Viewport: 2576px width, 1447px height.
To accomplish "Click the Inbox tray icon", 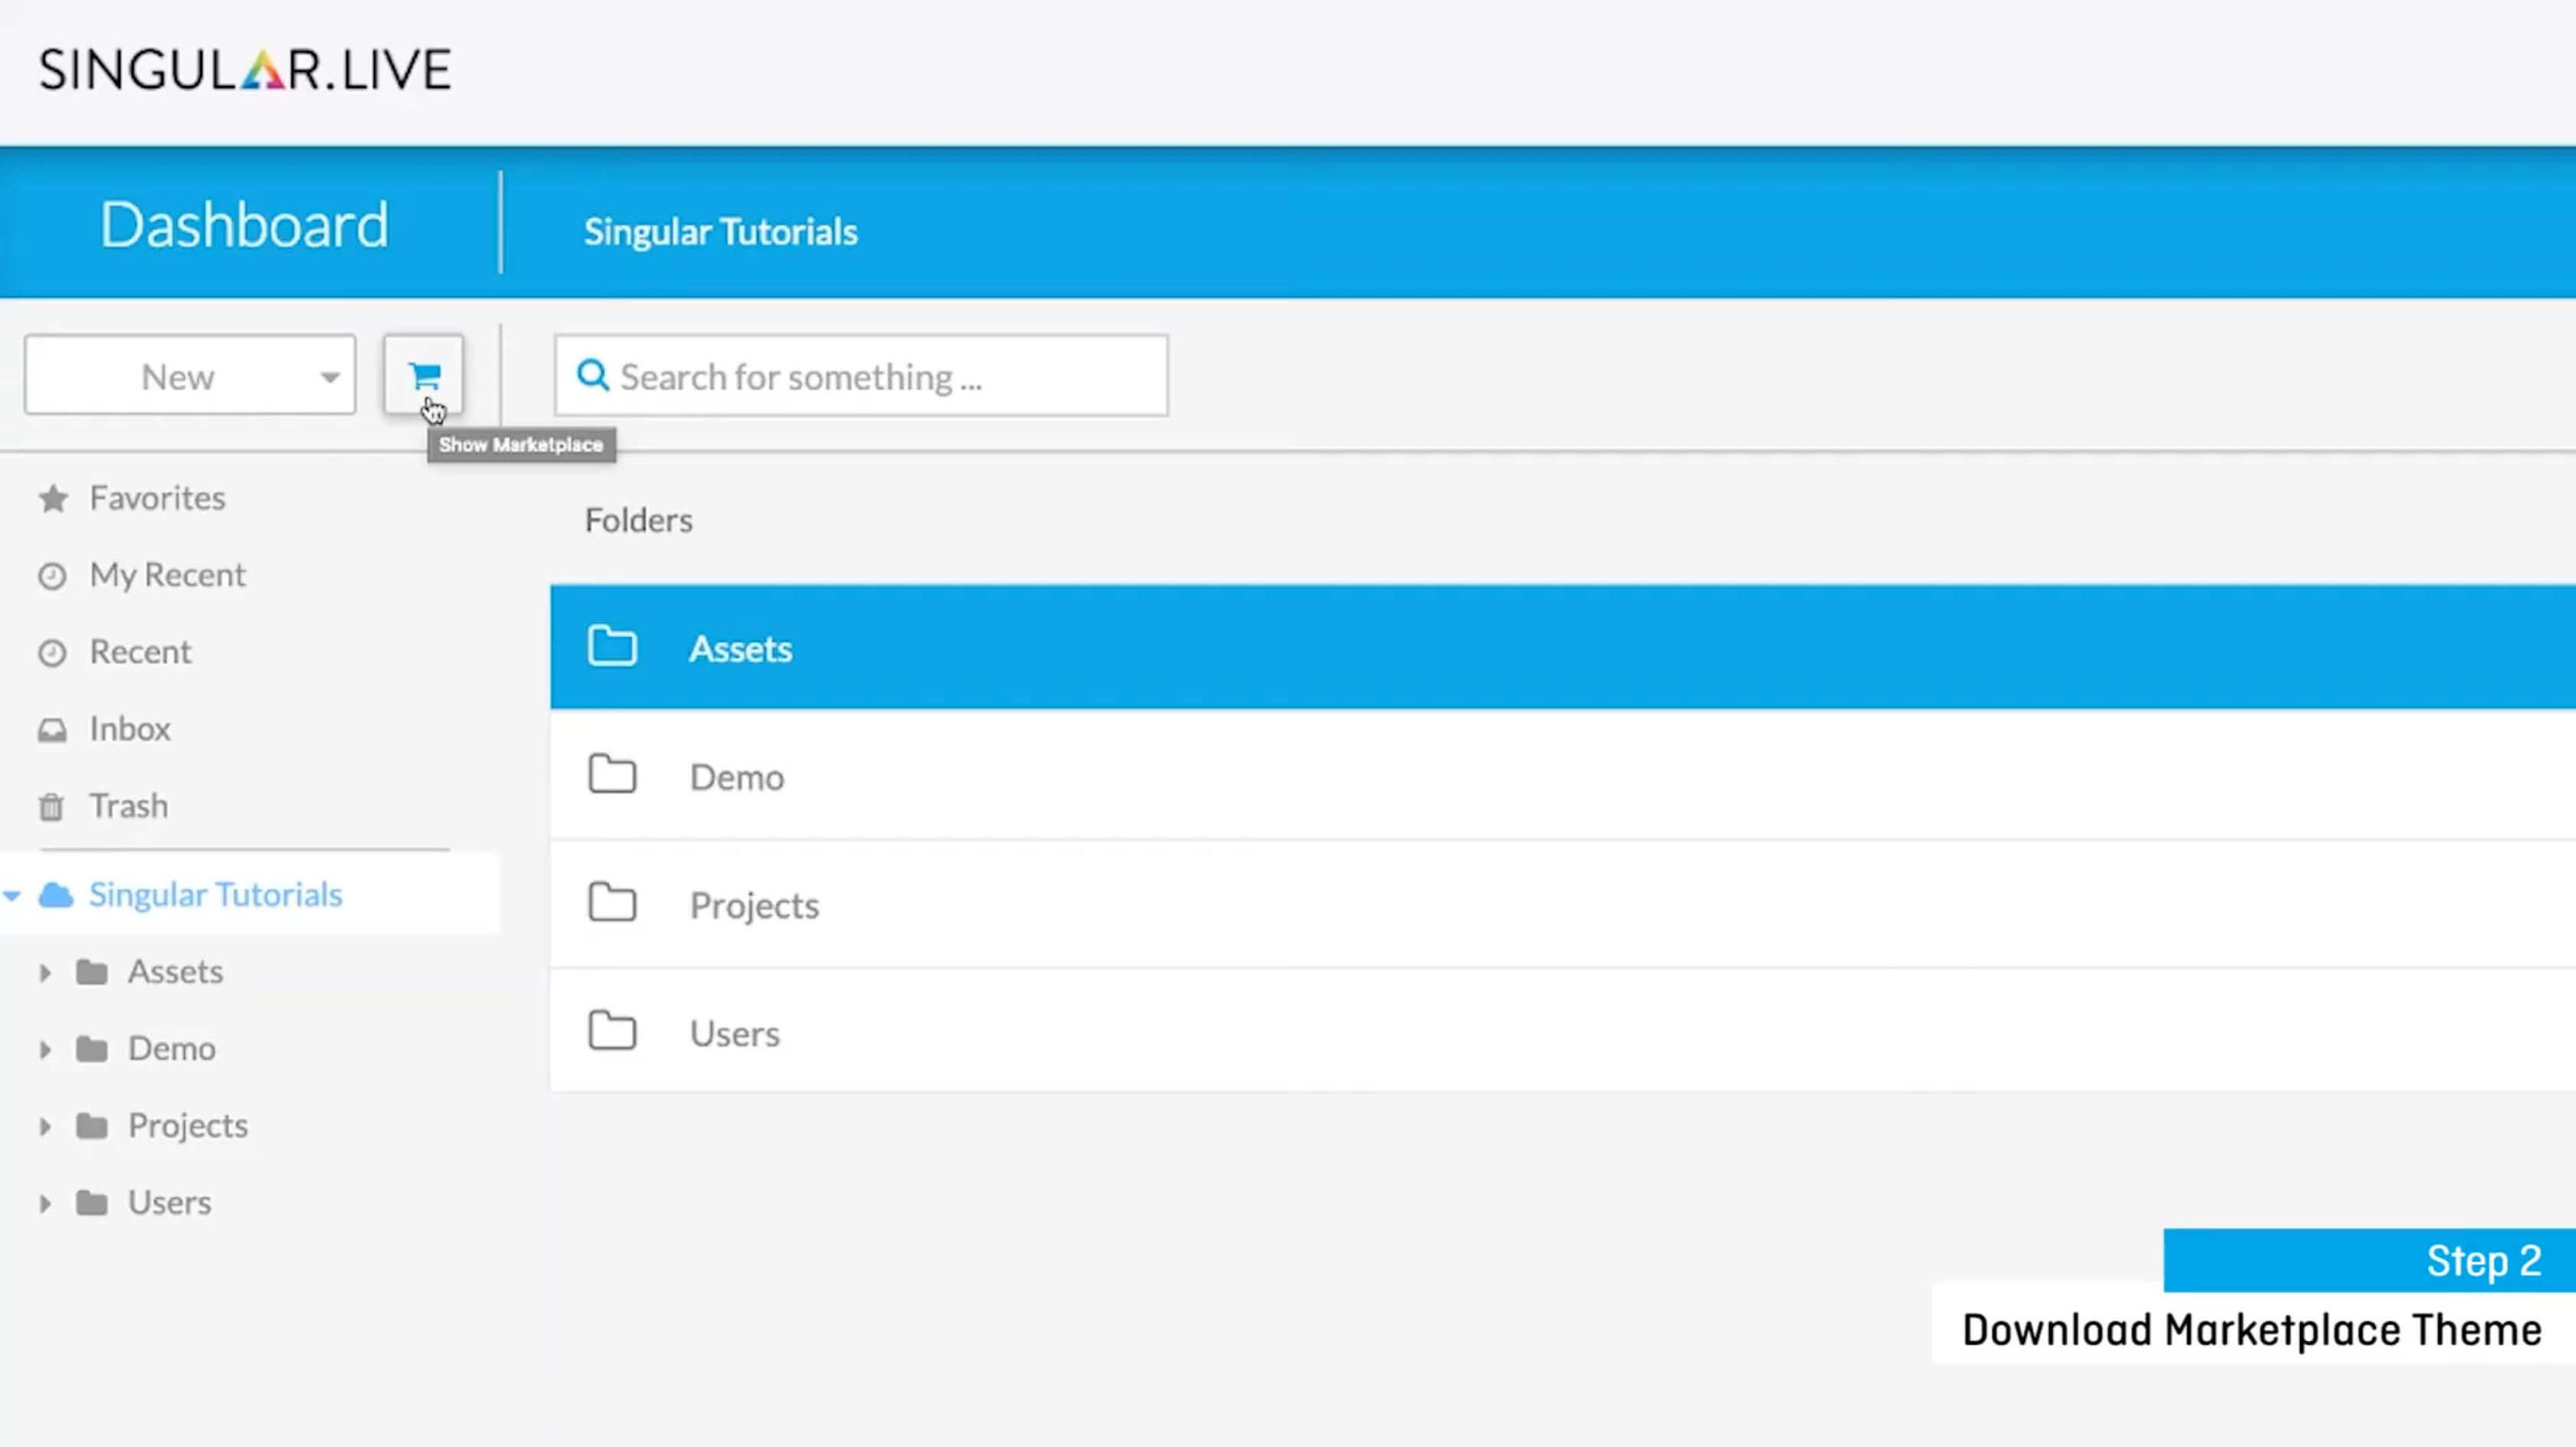I will [x=52, y=730].
